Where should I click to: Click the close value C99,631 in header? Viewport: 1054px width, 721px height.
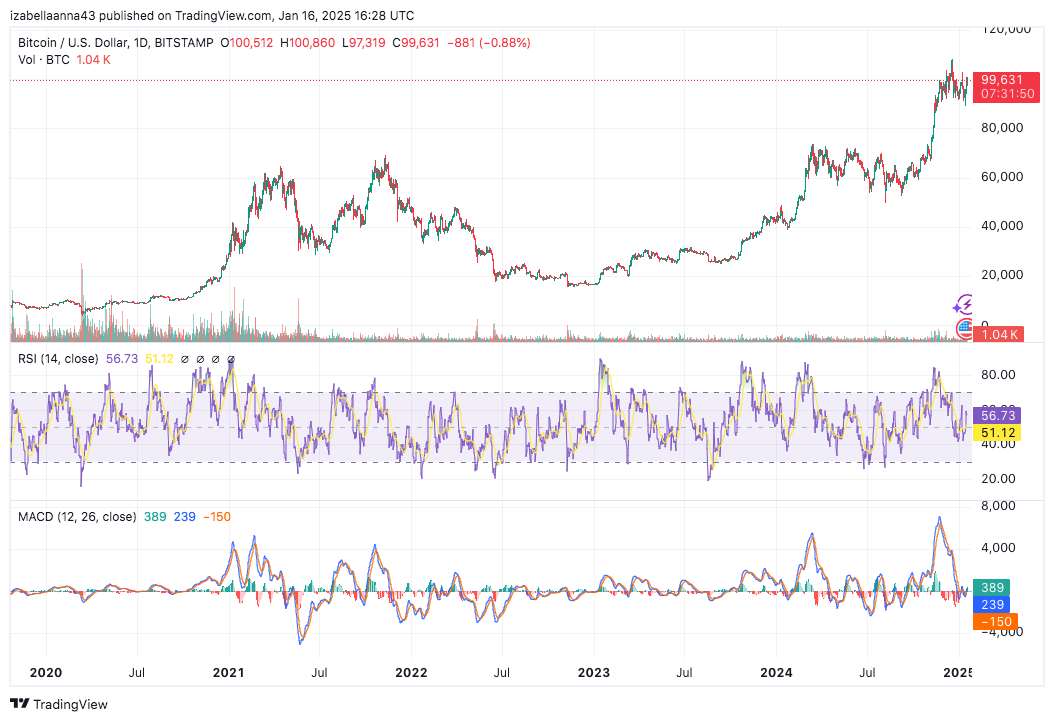pyautogui.click(x=415, y=43)
